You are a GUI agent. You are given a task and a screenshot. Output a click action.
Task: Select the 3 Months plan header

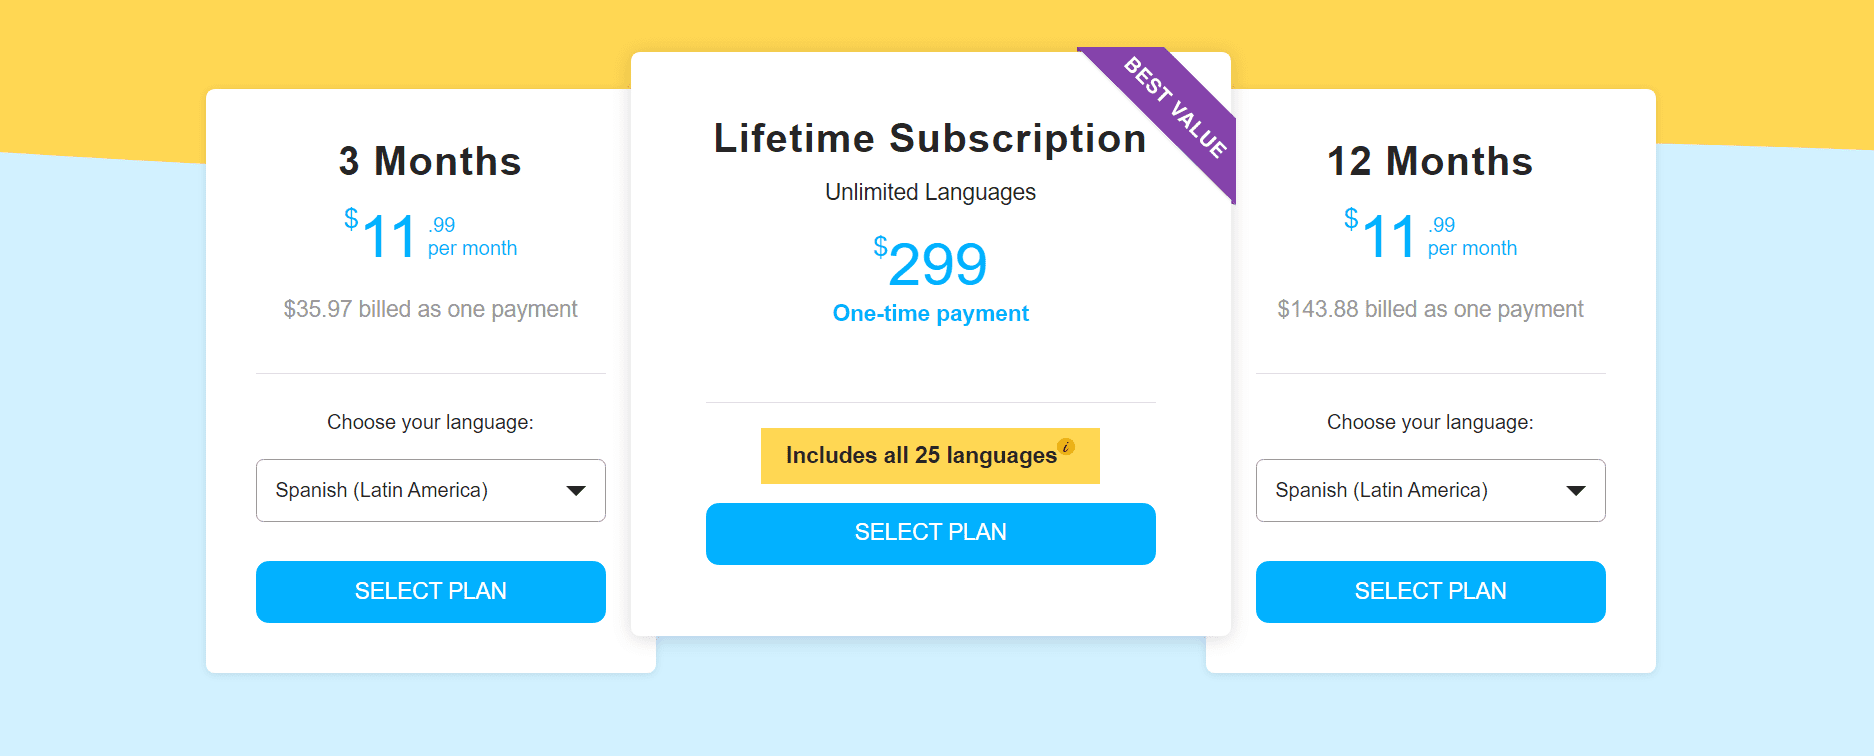pyautogui.click(x=430, y=161)
